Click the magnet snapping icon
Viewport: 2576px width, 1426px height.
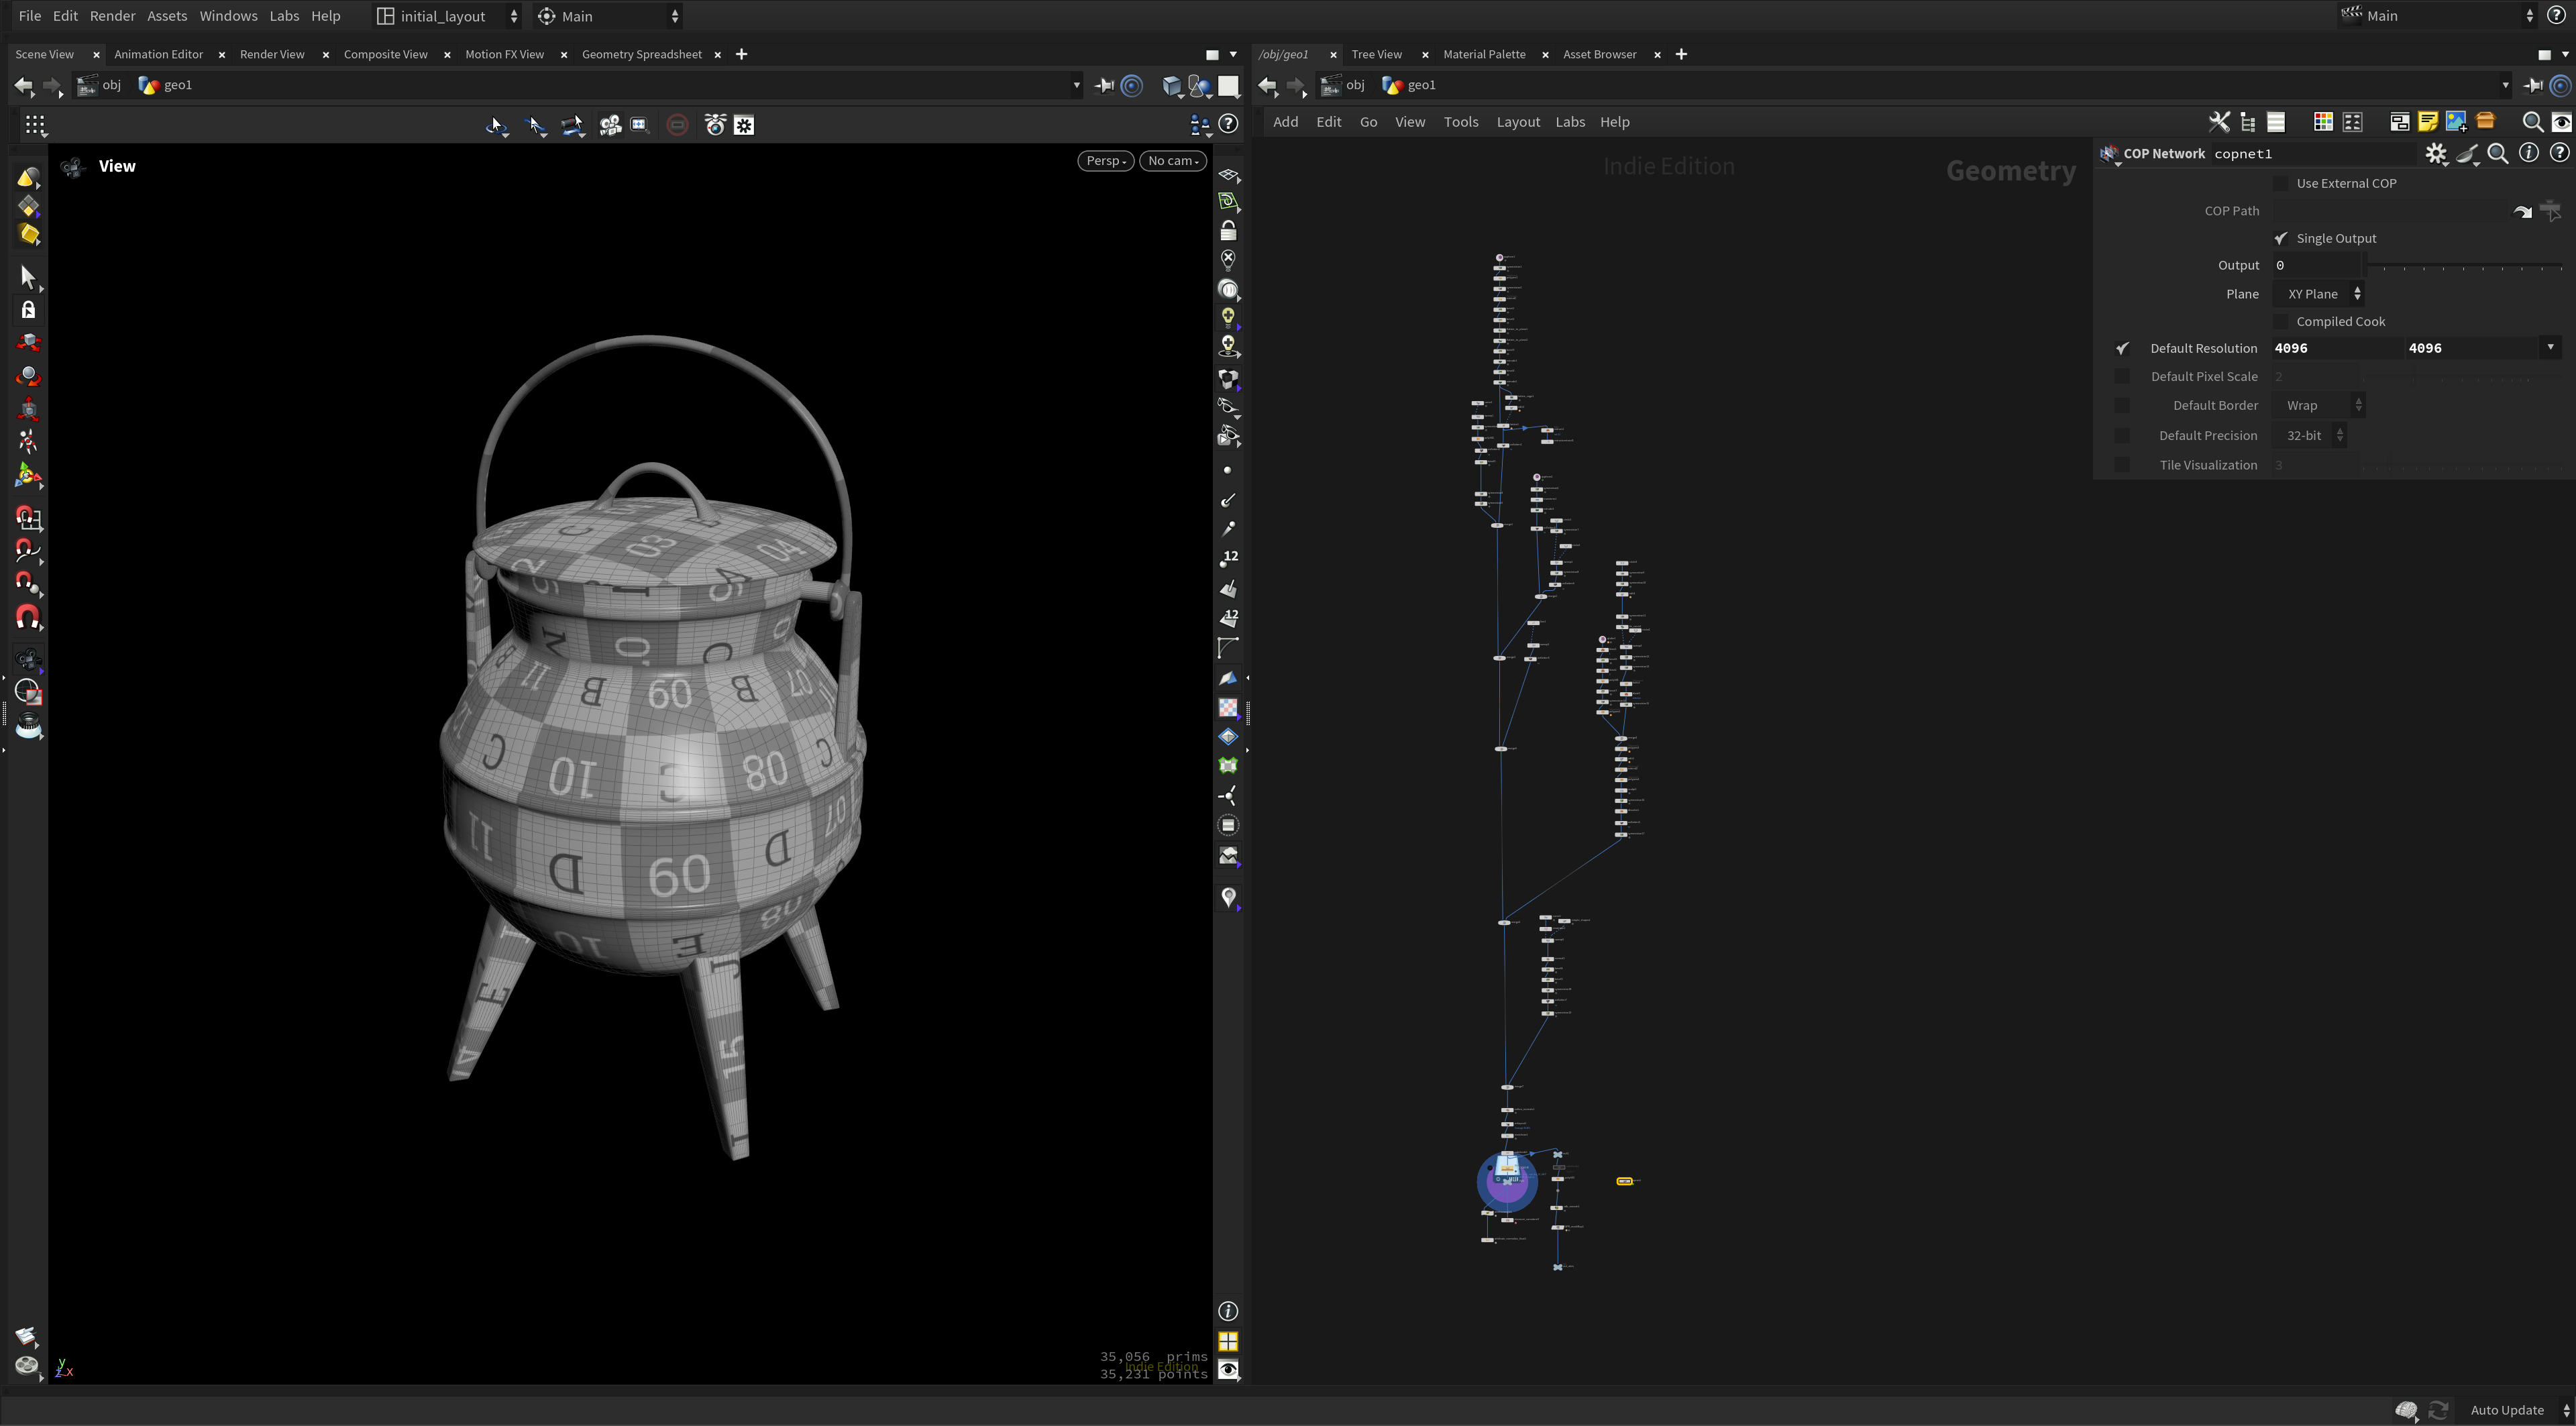pos(28,618)
